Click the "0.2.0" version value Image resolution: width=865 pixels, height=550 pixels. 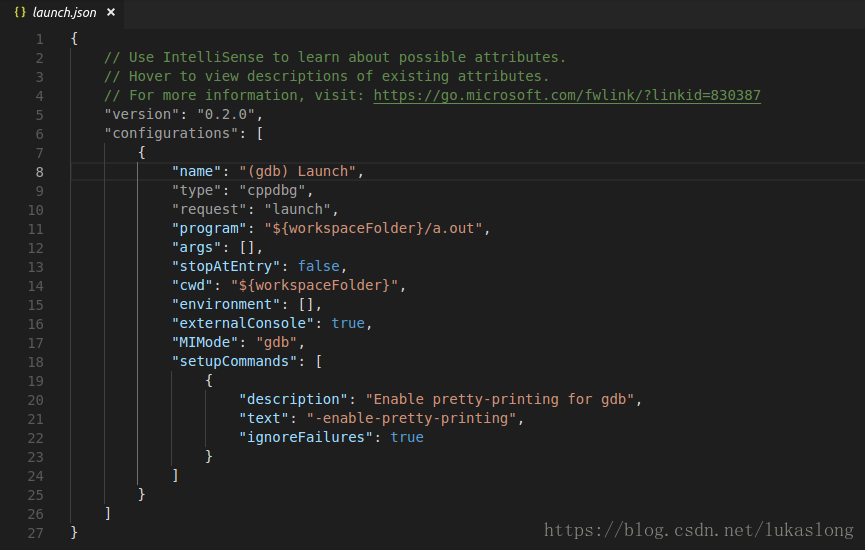(226, 114)
